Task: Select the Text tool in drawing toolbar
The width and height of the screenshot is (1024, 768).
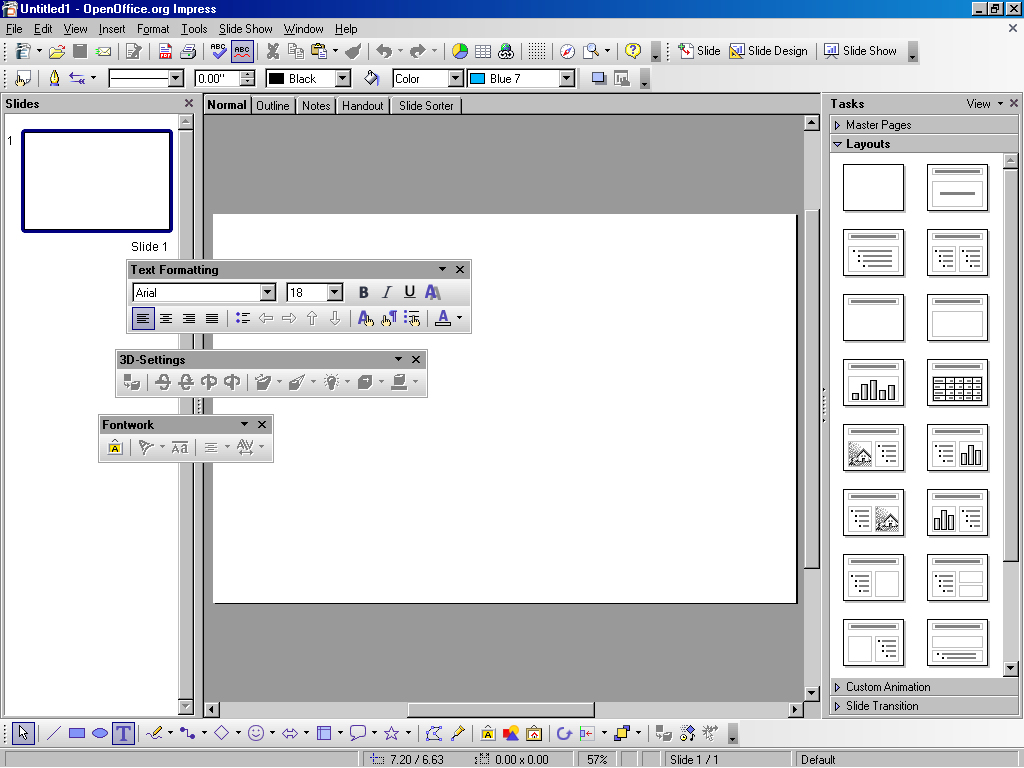Action: click(123, 734)
